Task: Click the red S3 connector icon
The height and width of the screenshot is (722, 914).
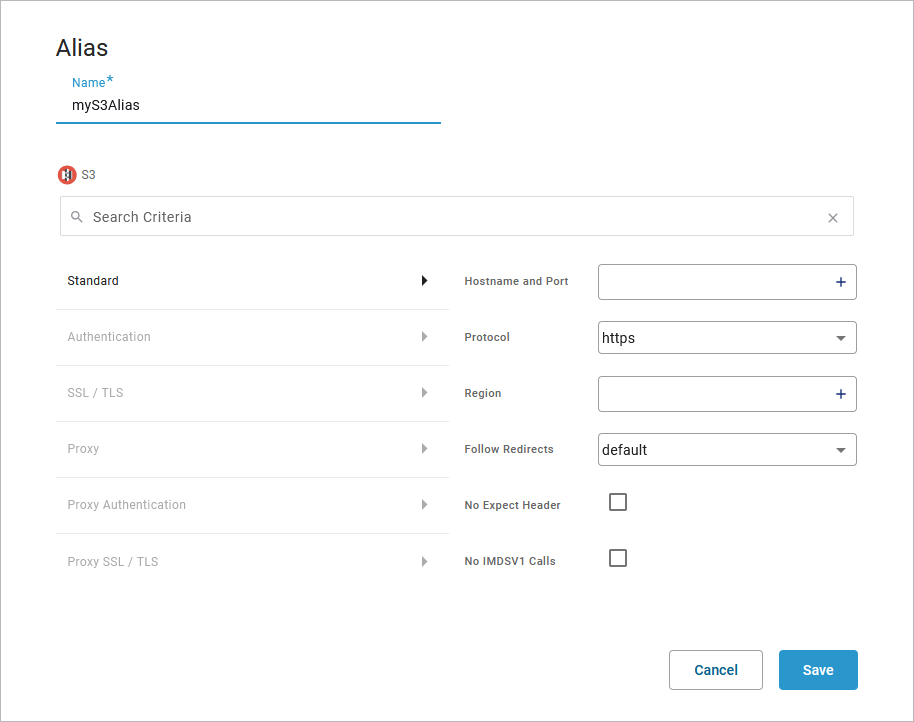Action: [x=67, y=175]
